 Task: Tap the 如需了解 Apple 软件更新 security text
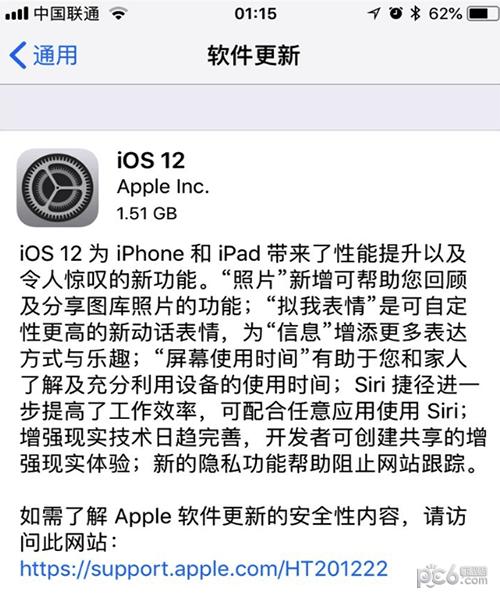(243, 529)
